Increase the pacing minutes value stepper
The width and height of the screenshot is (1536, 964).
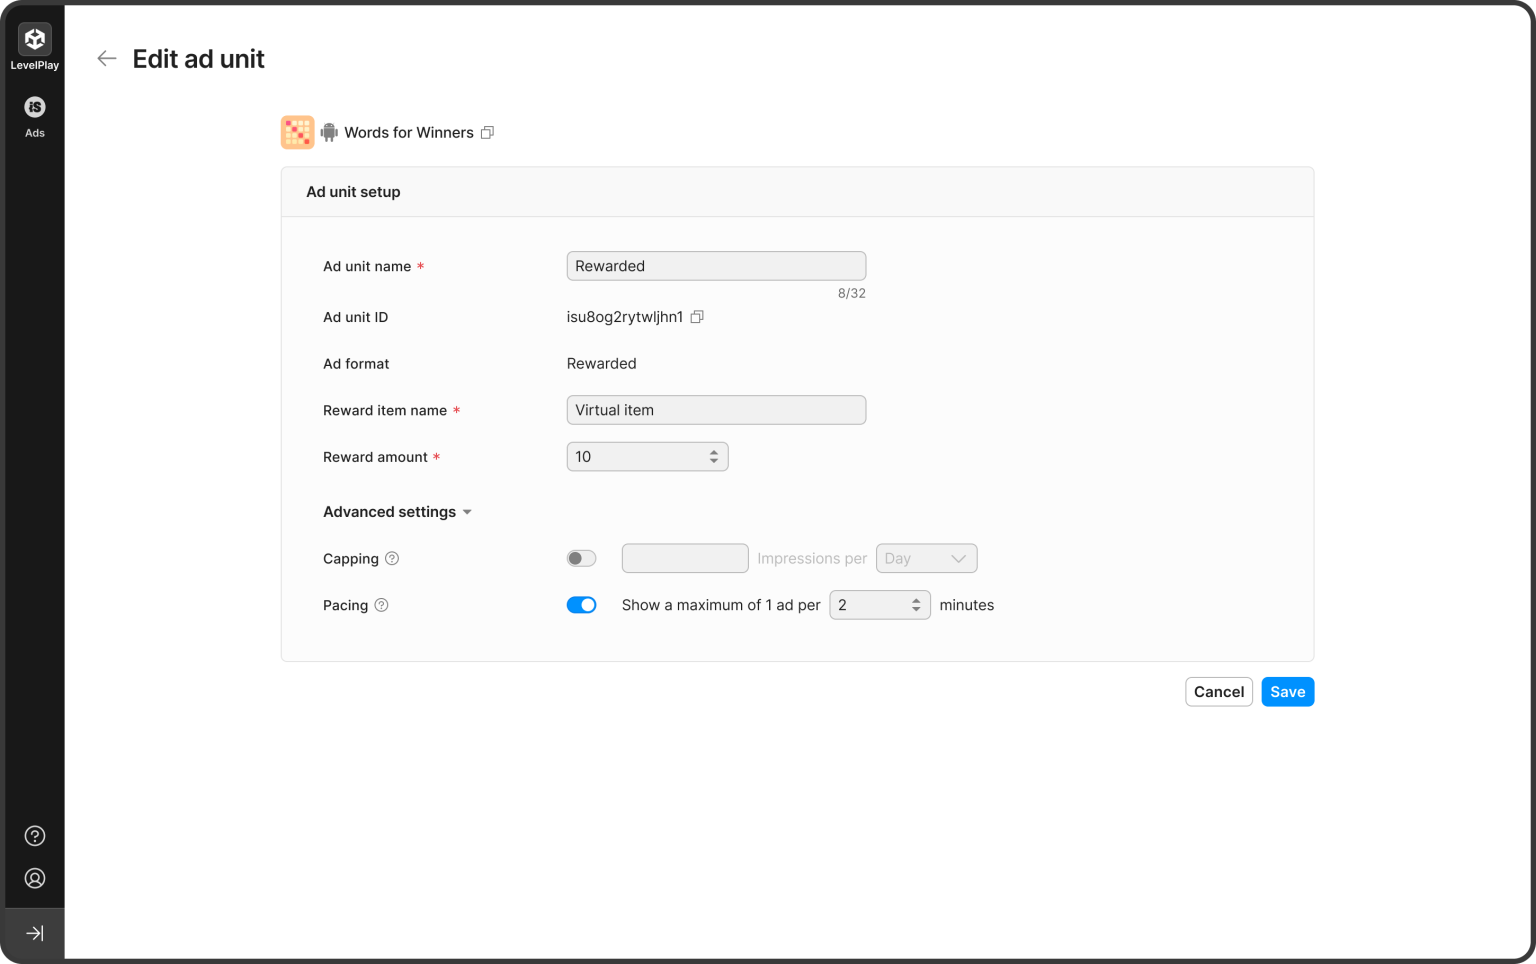click(x=915, y=600)
